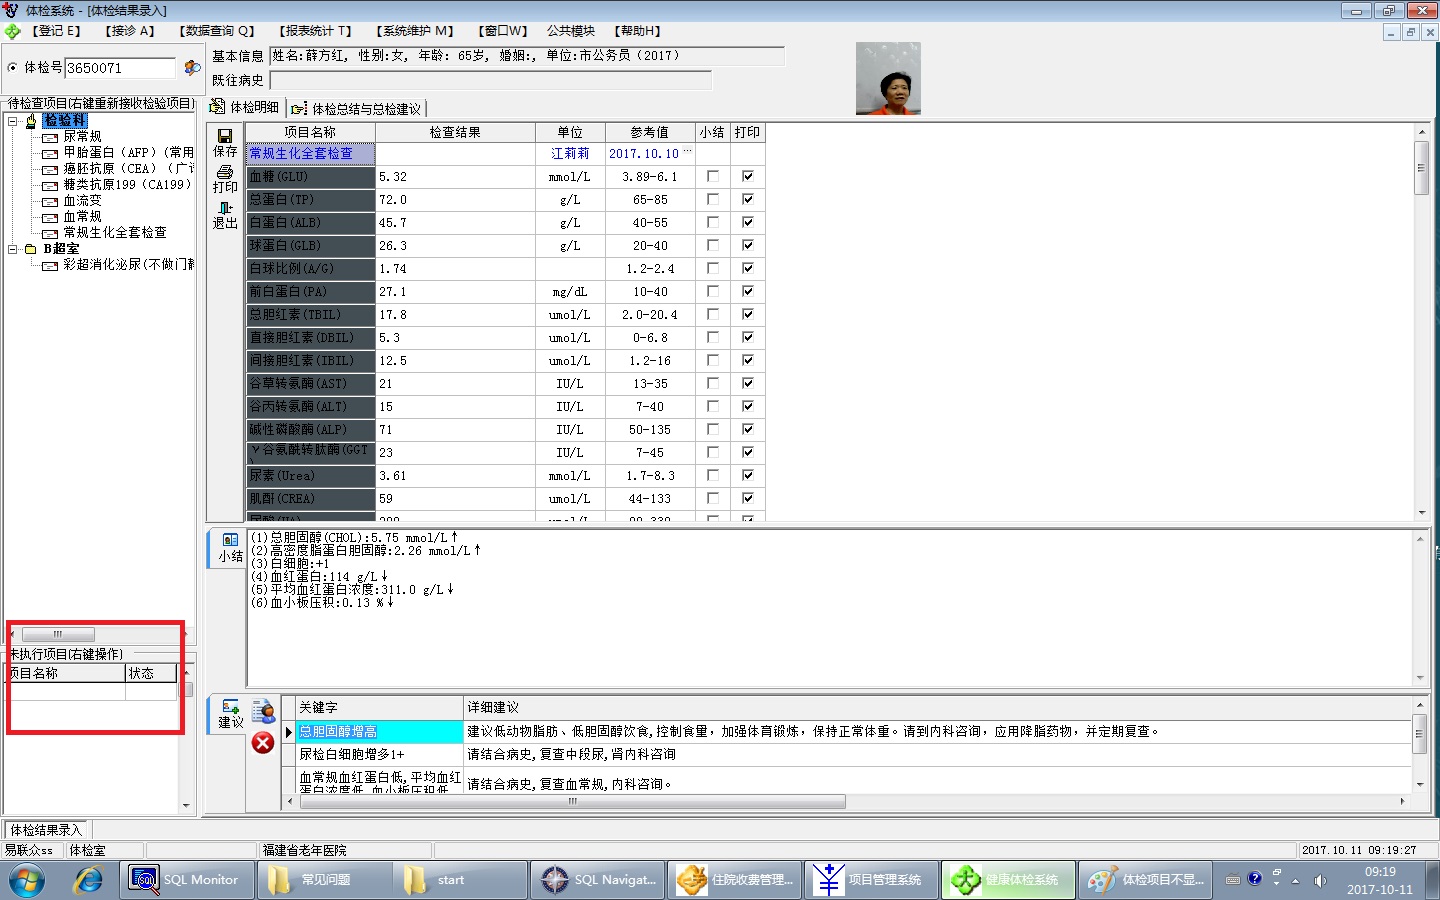Image resolution: width=1440 pixels, height=900 pixels.
Task: Click summary text box scroll-down arrow
Action: tap(1419, 678)
